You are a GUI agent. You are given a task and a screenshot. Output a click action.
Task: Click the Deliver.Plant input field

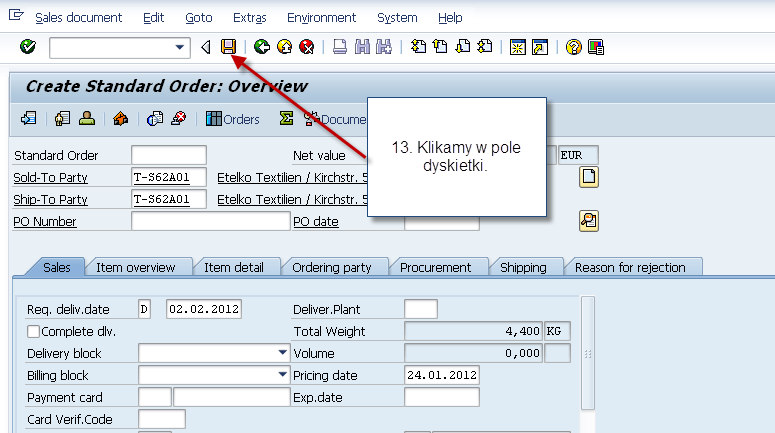(x=421, y=309)
